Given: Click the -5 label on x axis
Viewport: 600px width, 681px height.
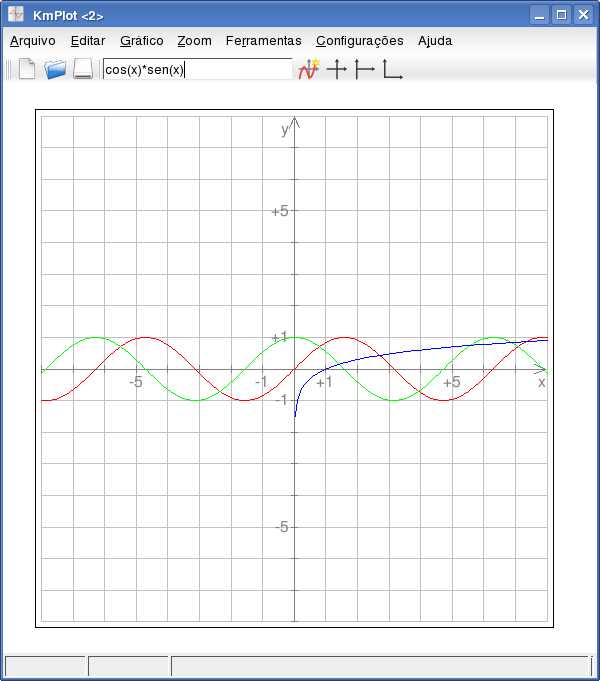Looking at the screenshot, I should tap(136, 382).
